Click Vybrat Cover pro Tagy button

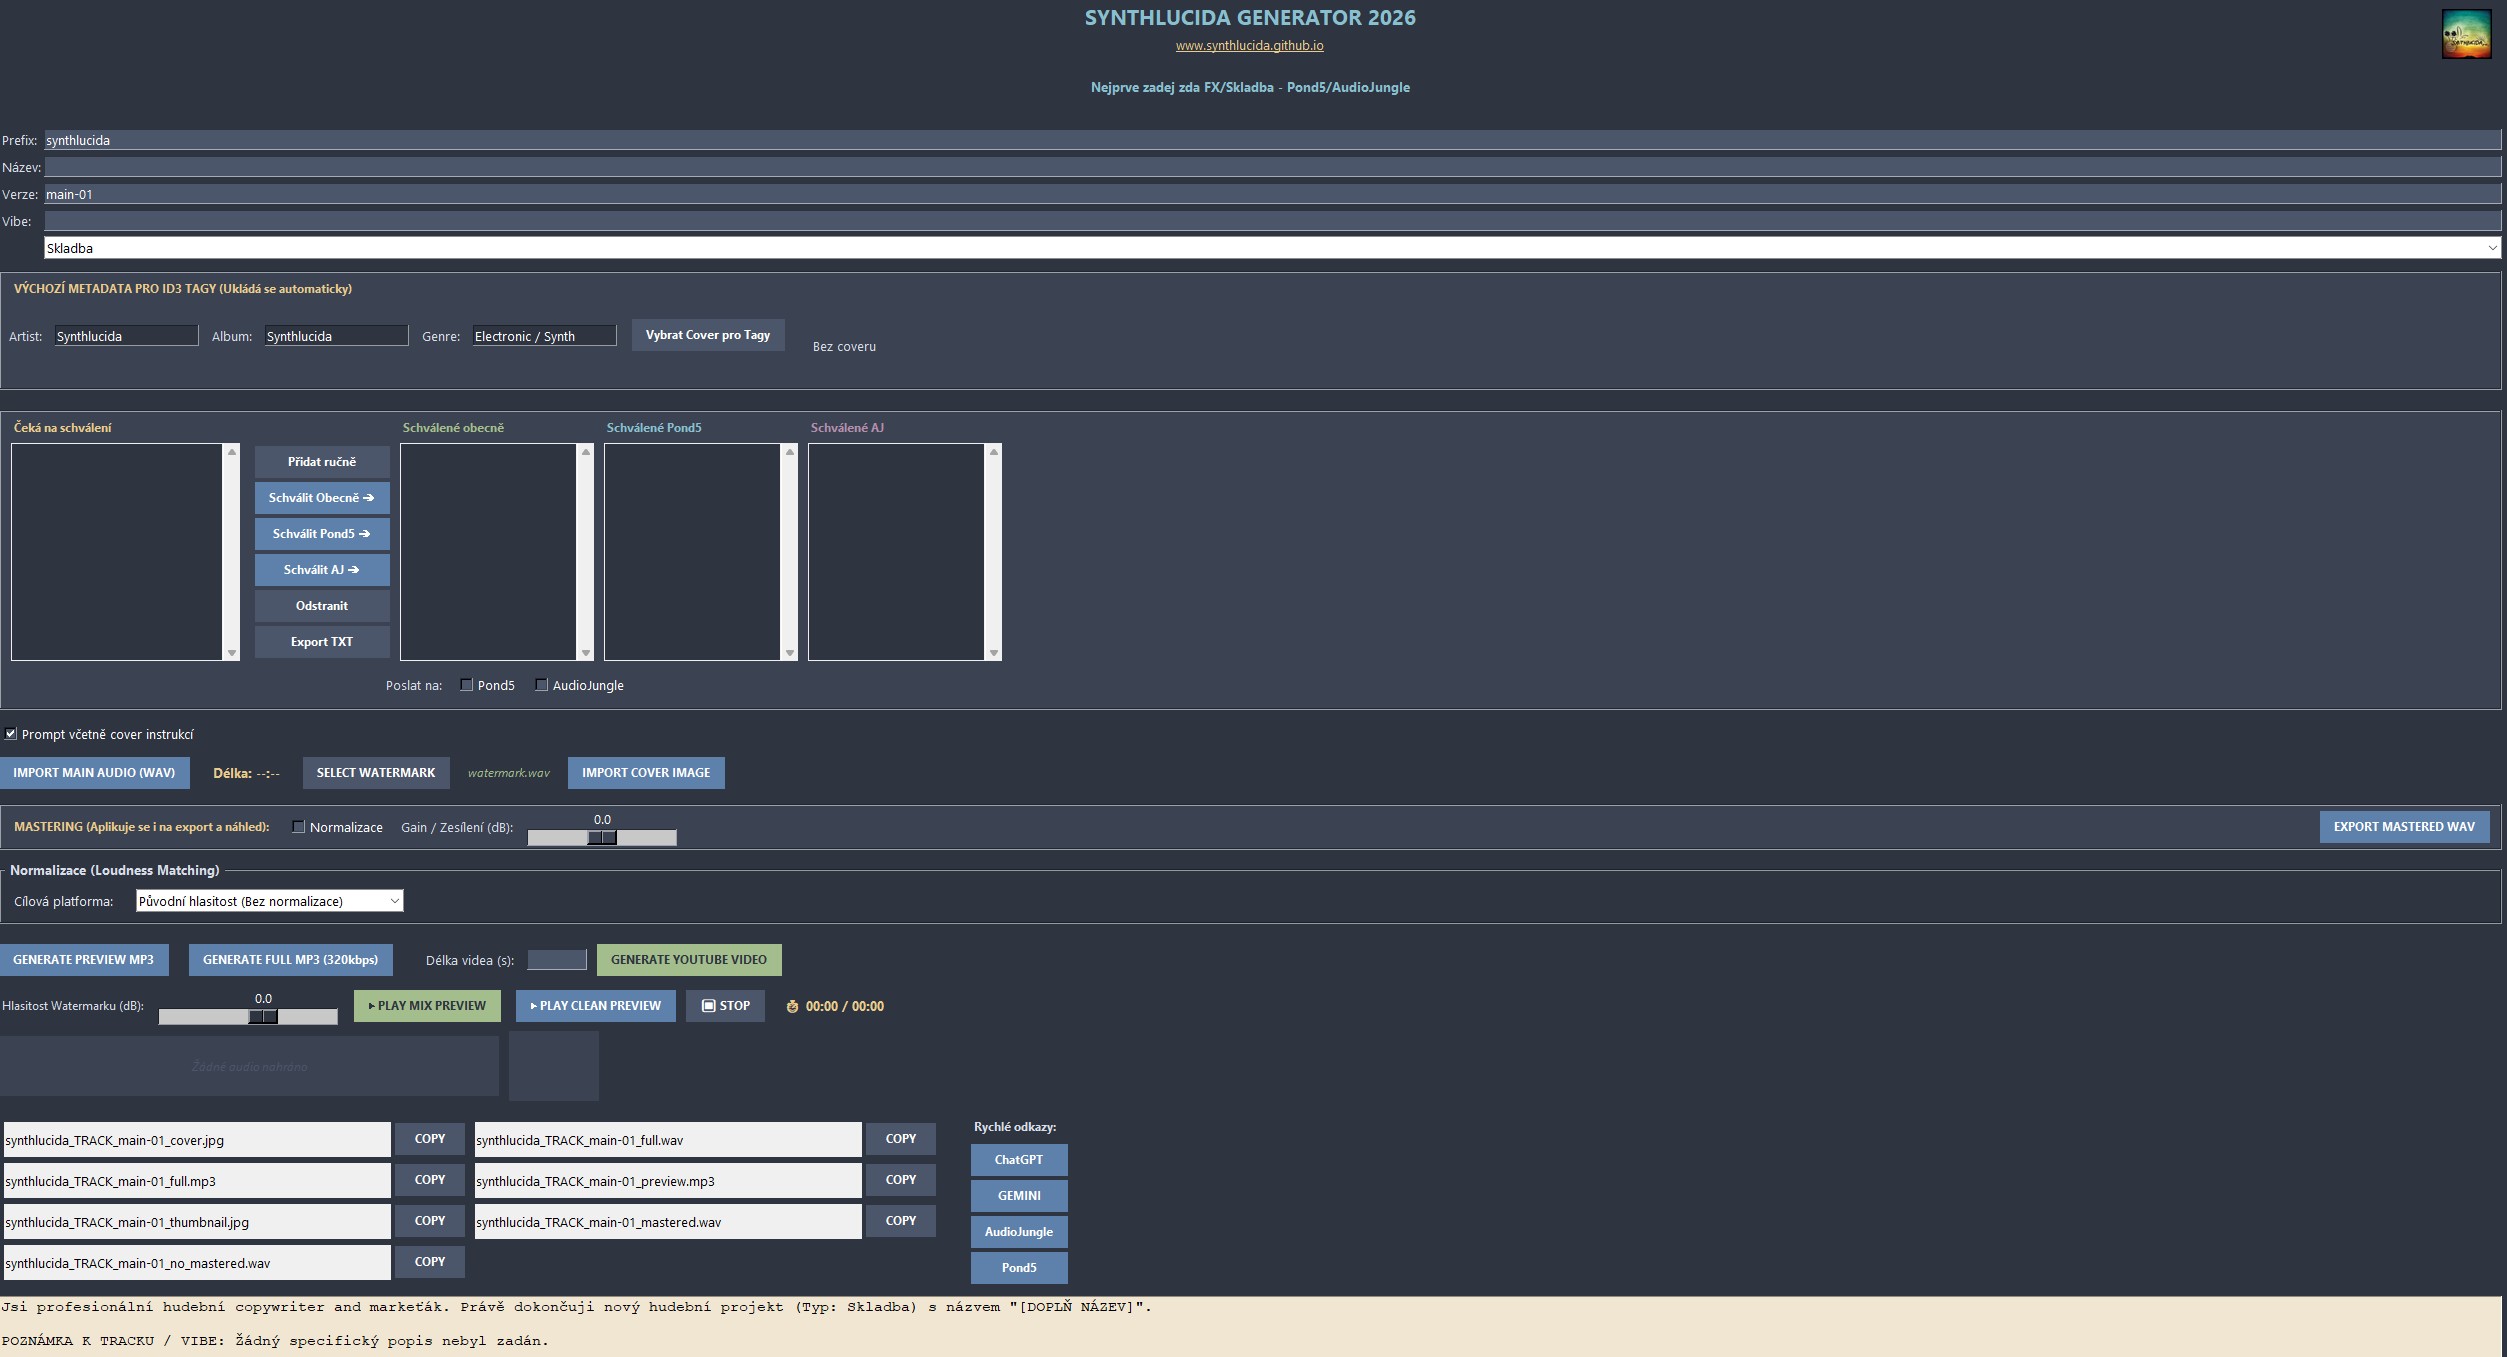pos(708,335)
